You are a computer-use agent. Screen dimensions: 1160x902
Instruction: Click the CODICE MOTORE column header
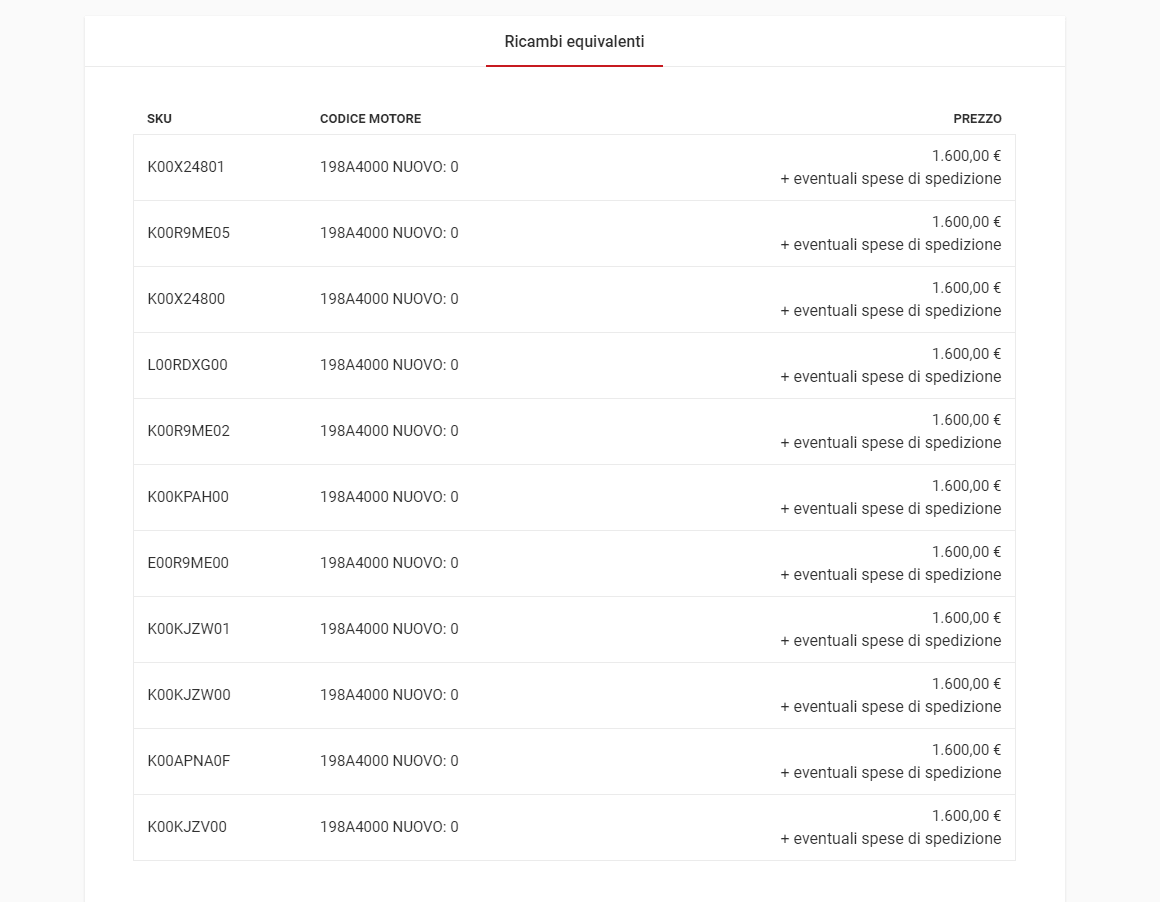[371, 118]
